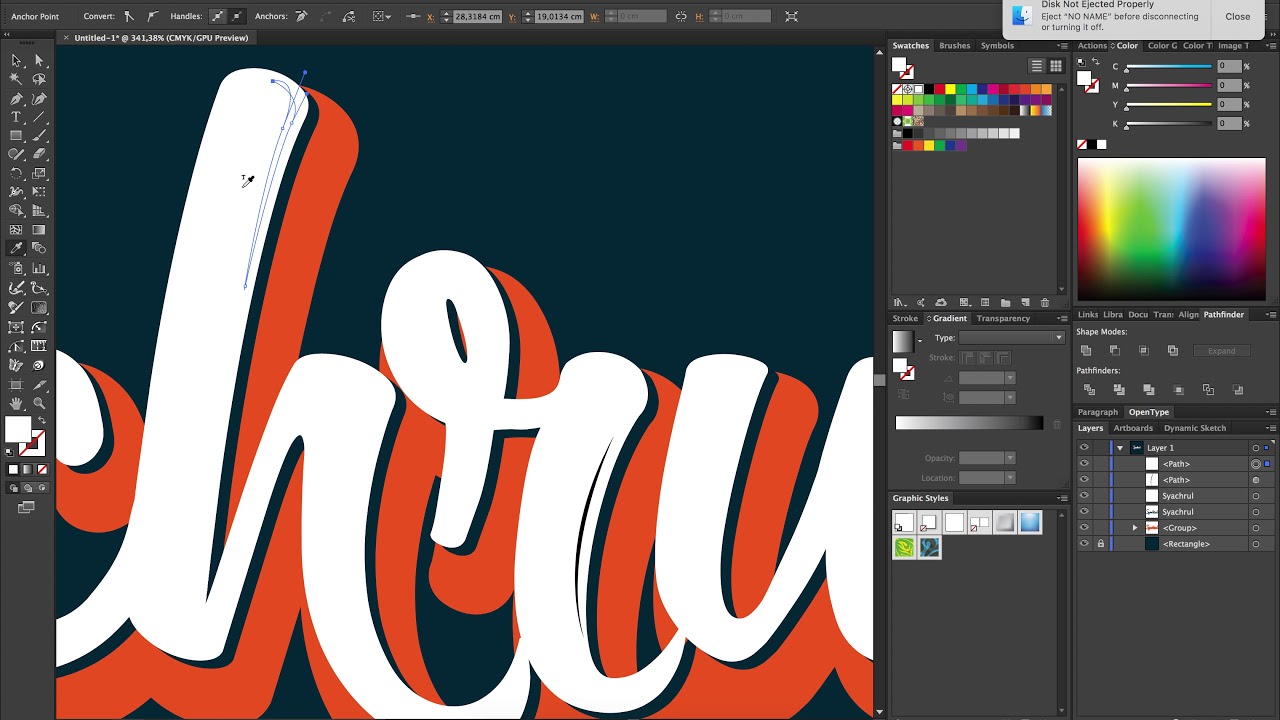This screenshot has height=720, width=1280.
Task: Activate the Hand tool
Action: (16, 403)
